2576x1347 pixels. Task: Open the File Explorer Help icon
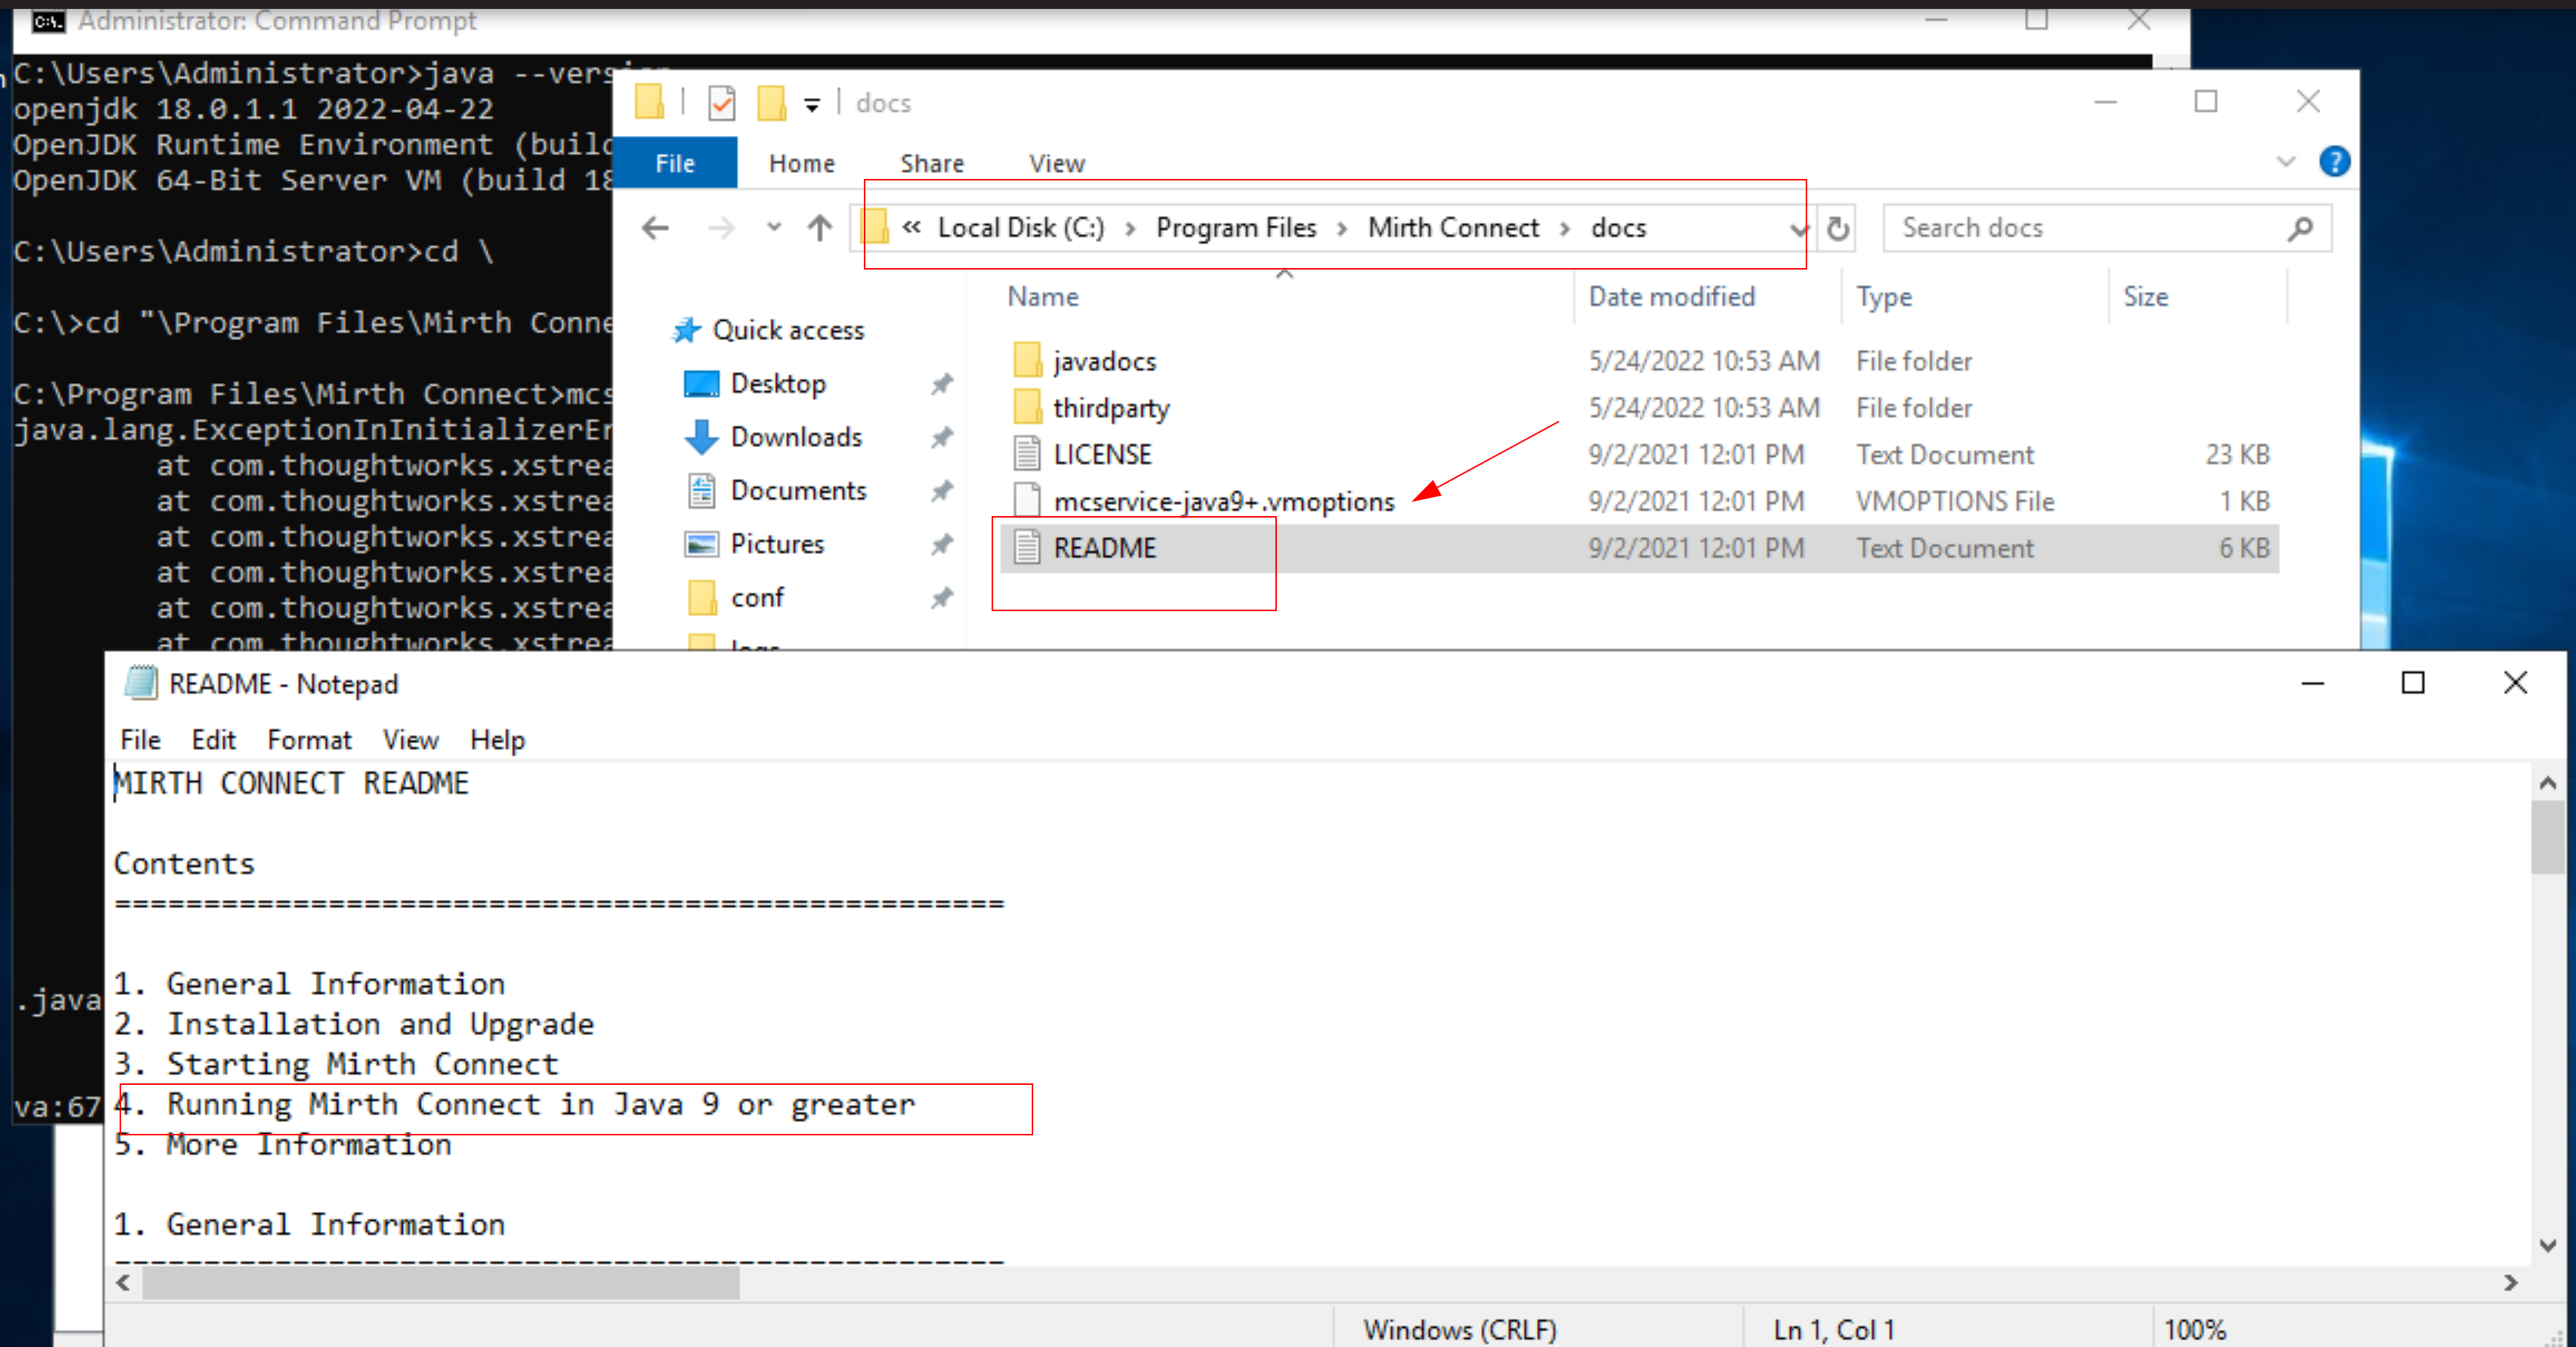[2333, 162]
